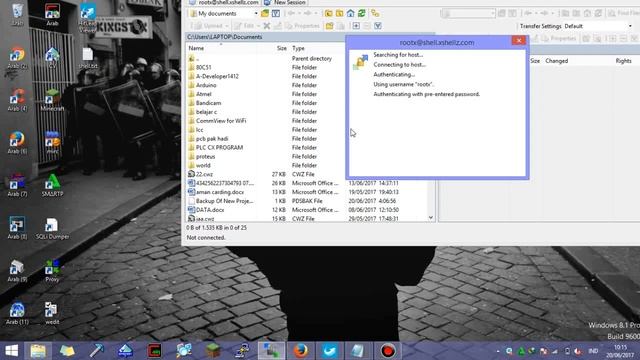Click the IND language indicator in tray

coord(593,351)
